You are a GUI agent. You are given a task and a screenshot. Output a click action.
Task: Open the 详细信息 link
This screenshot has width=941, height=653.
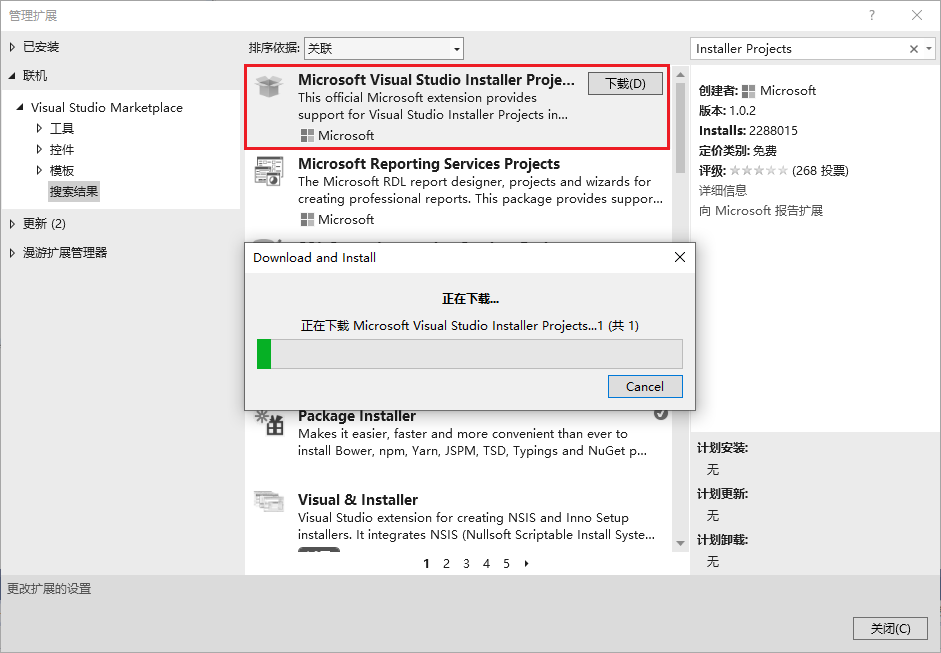pos(723,191)
